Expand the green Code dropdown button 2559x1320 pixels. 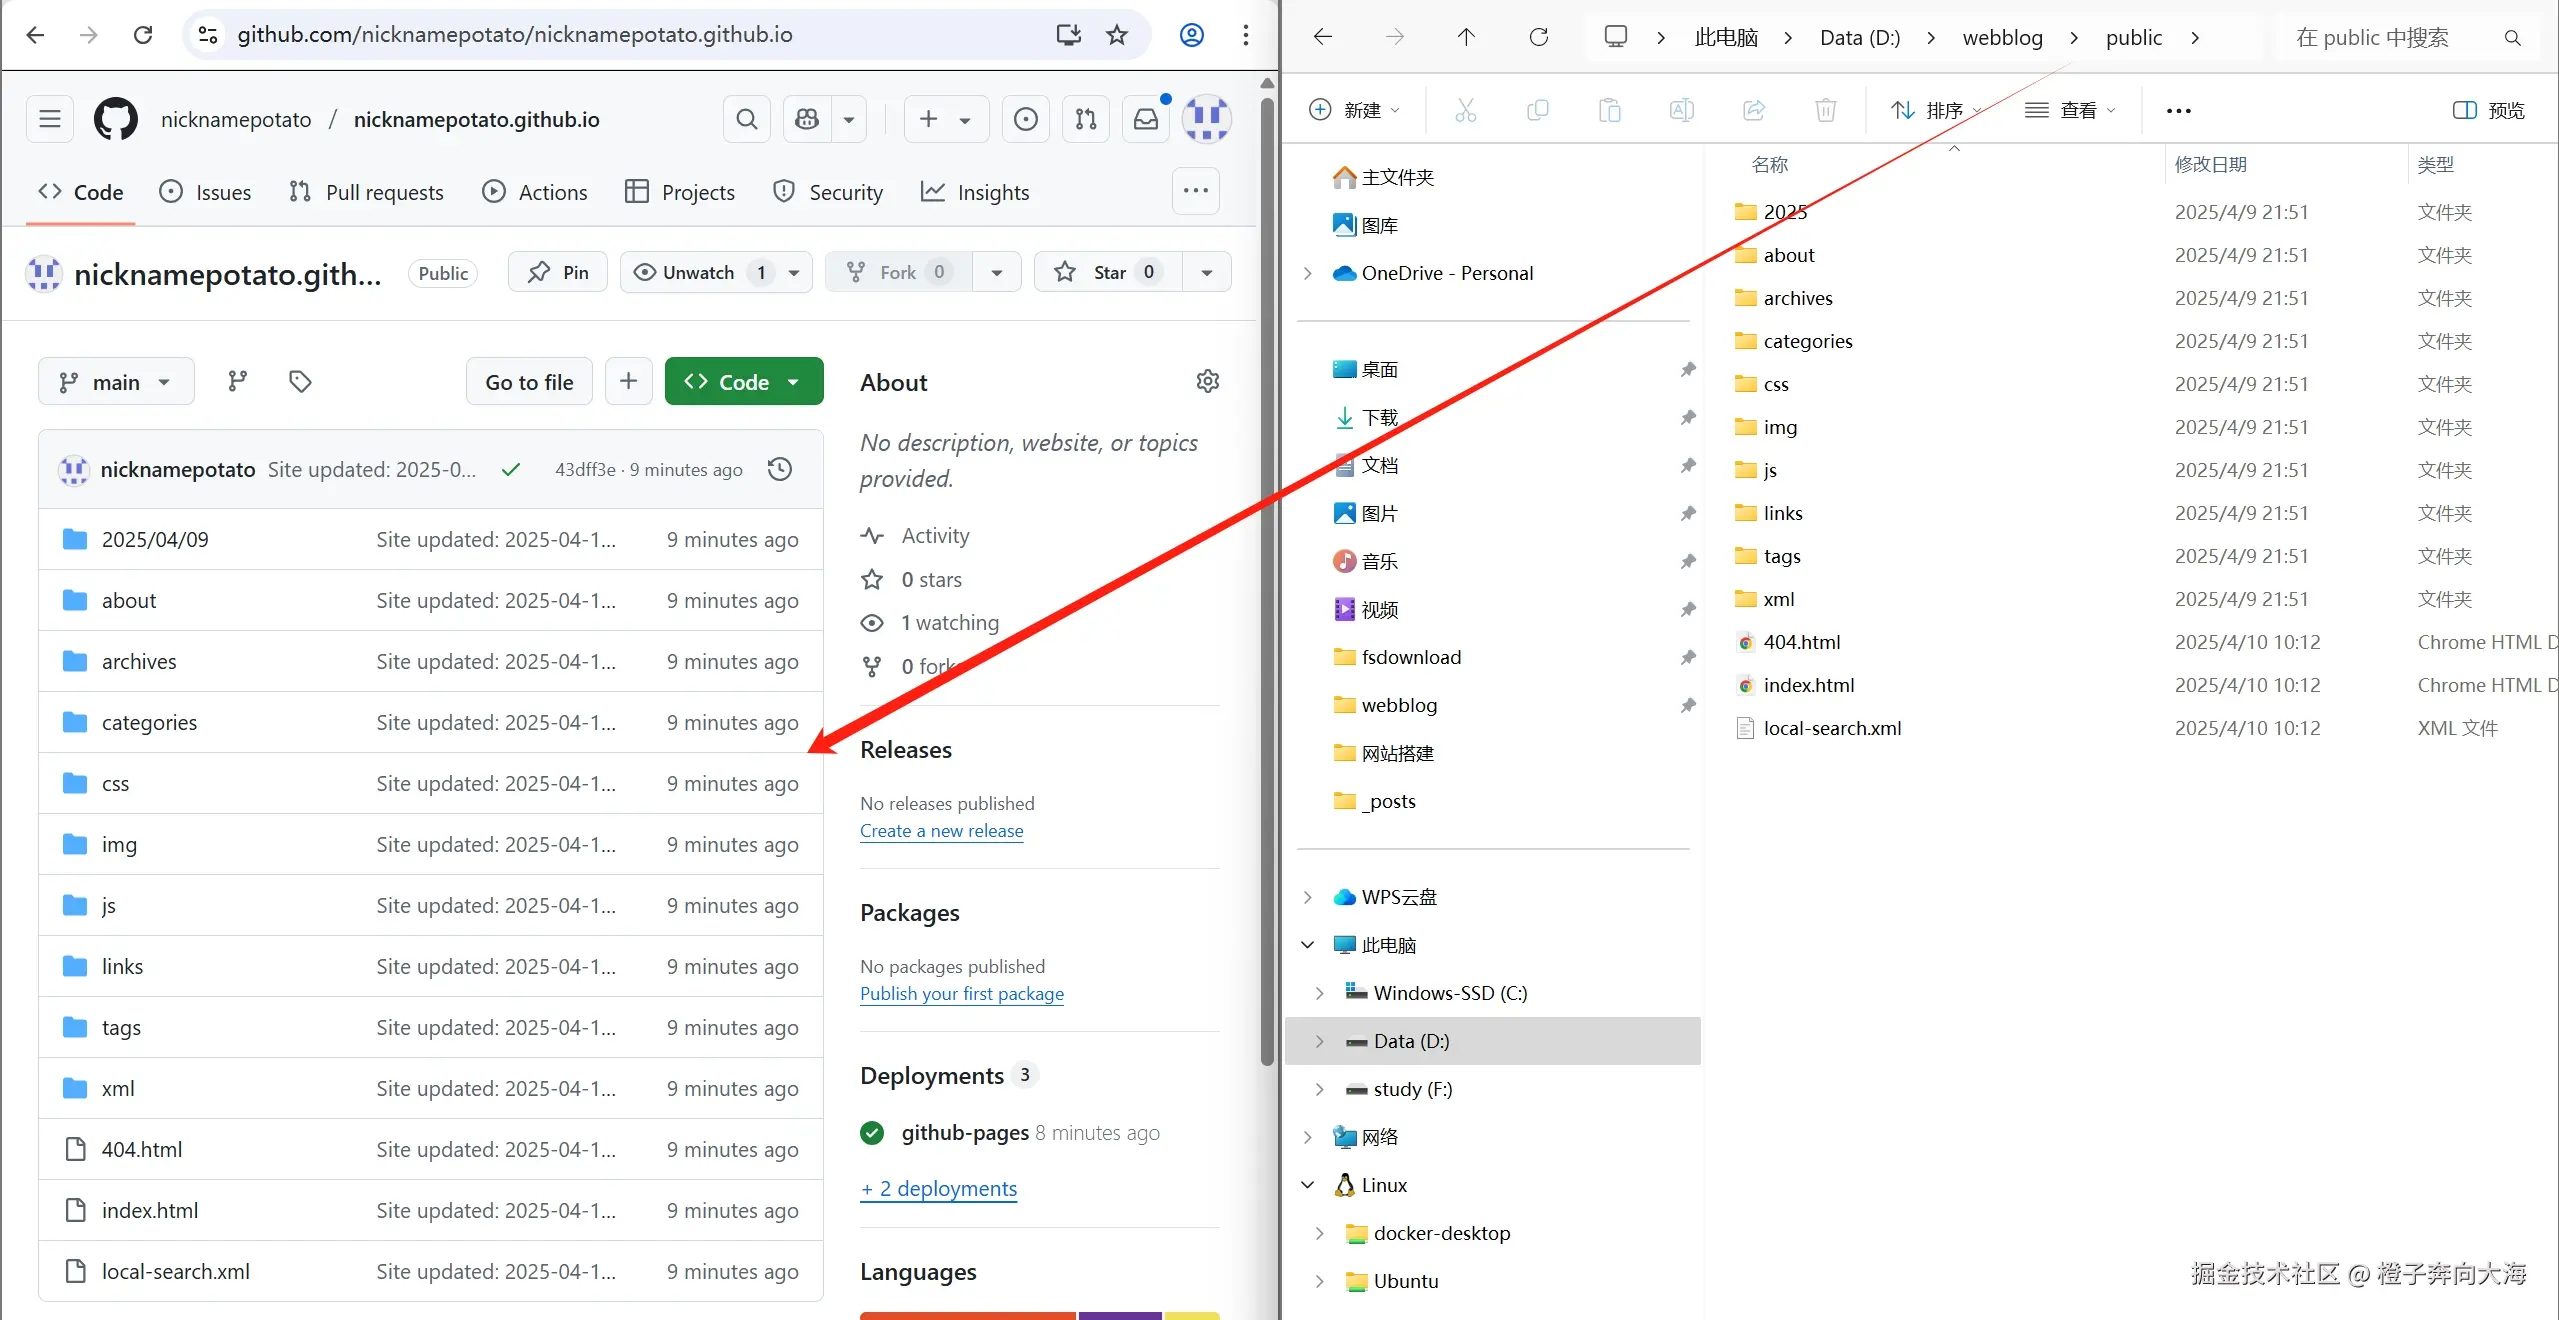click(743, 382)
